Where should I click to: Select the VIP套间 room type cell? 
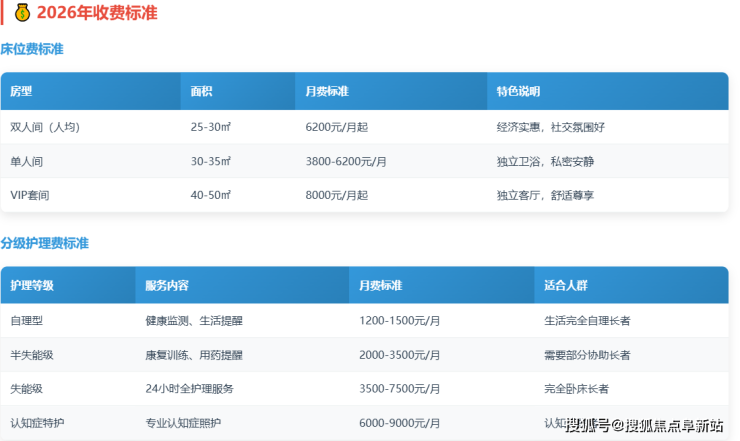point(30,195)
